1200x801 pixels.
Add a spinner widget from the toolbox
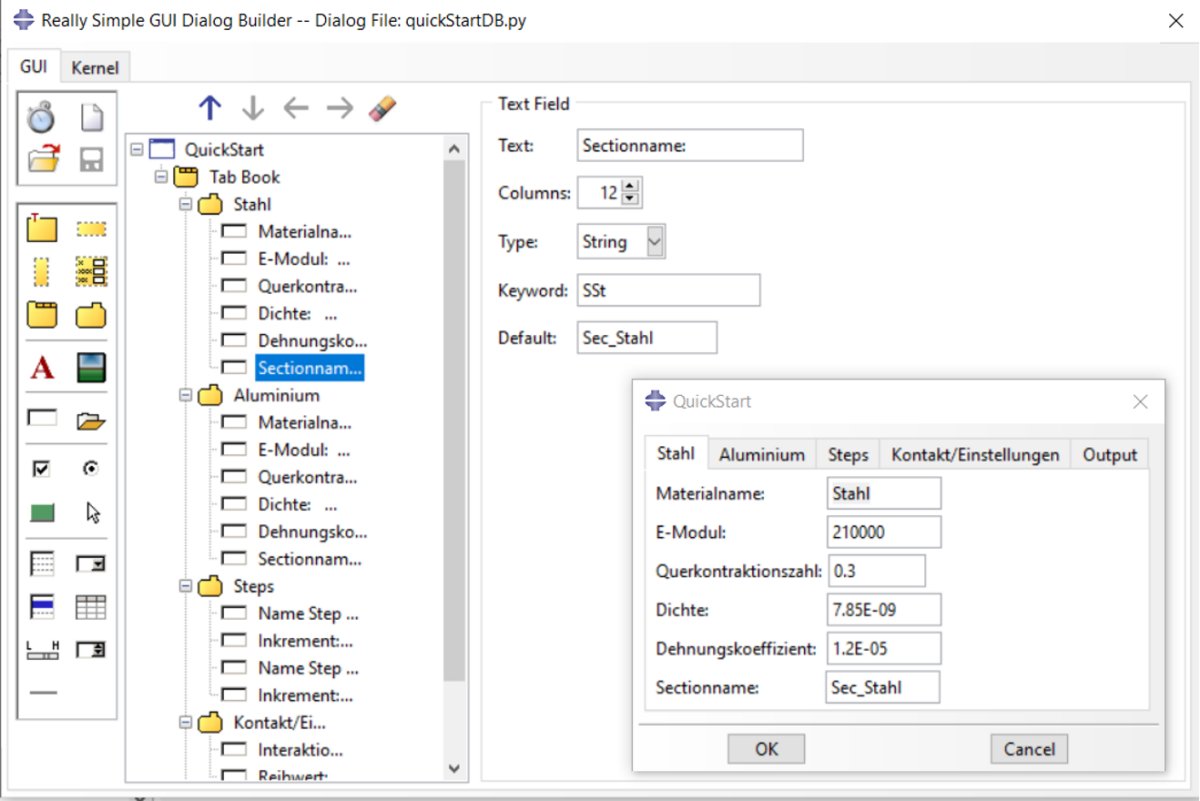(91, 650)
